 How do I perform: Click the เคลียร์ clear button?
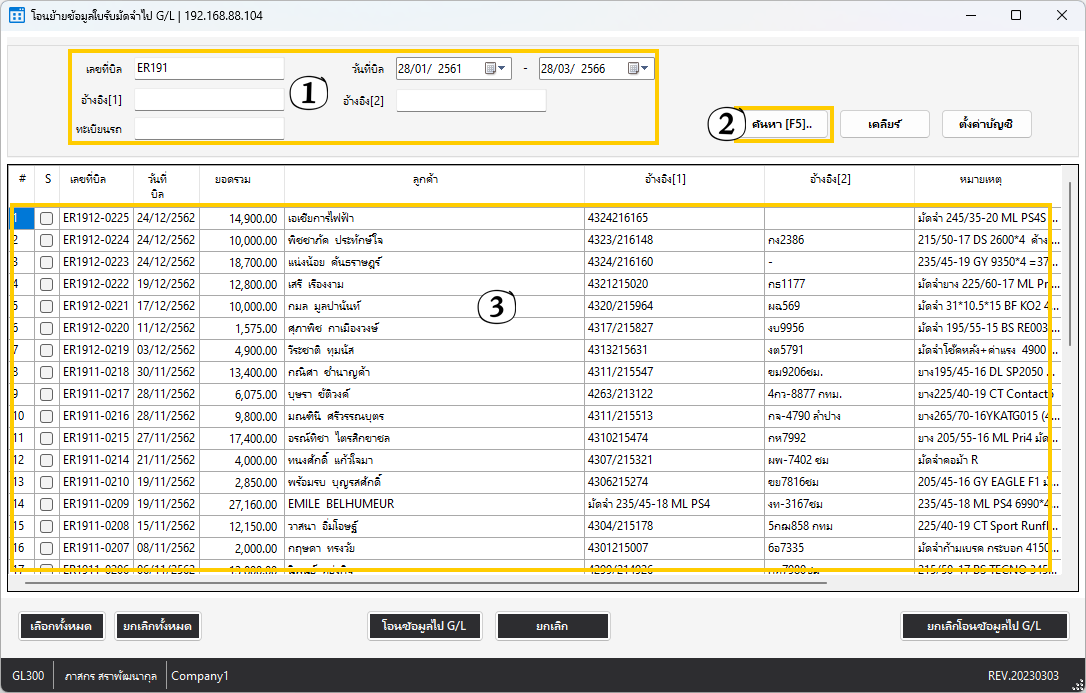click(x=885, y=124)
